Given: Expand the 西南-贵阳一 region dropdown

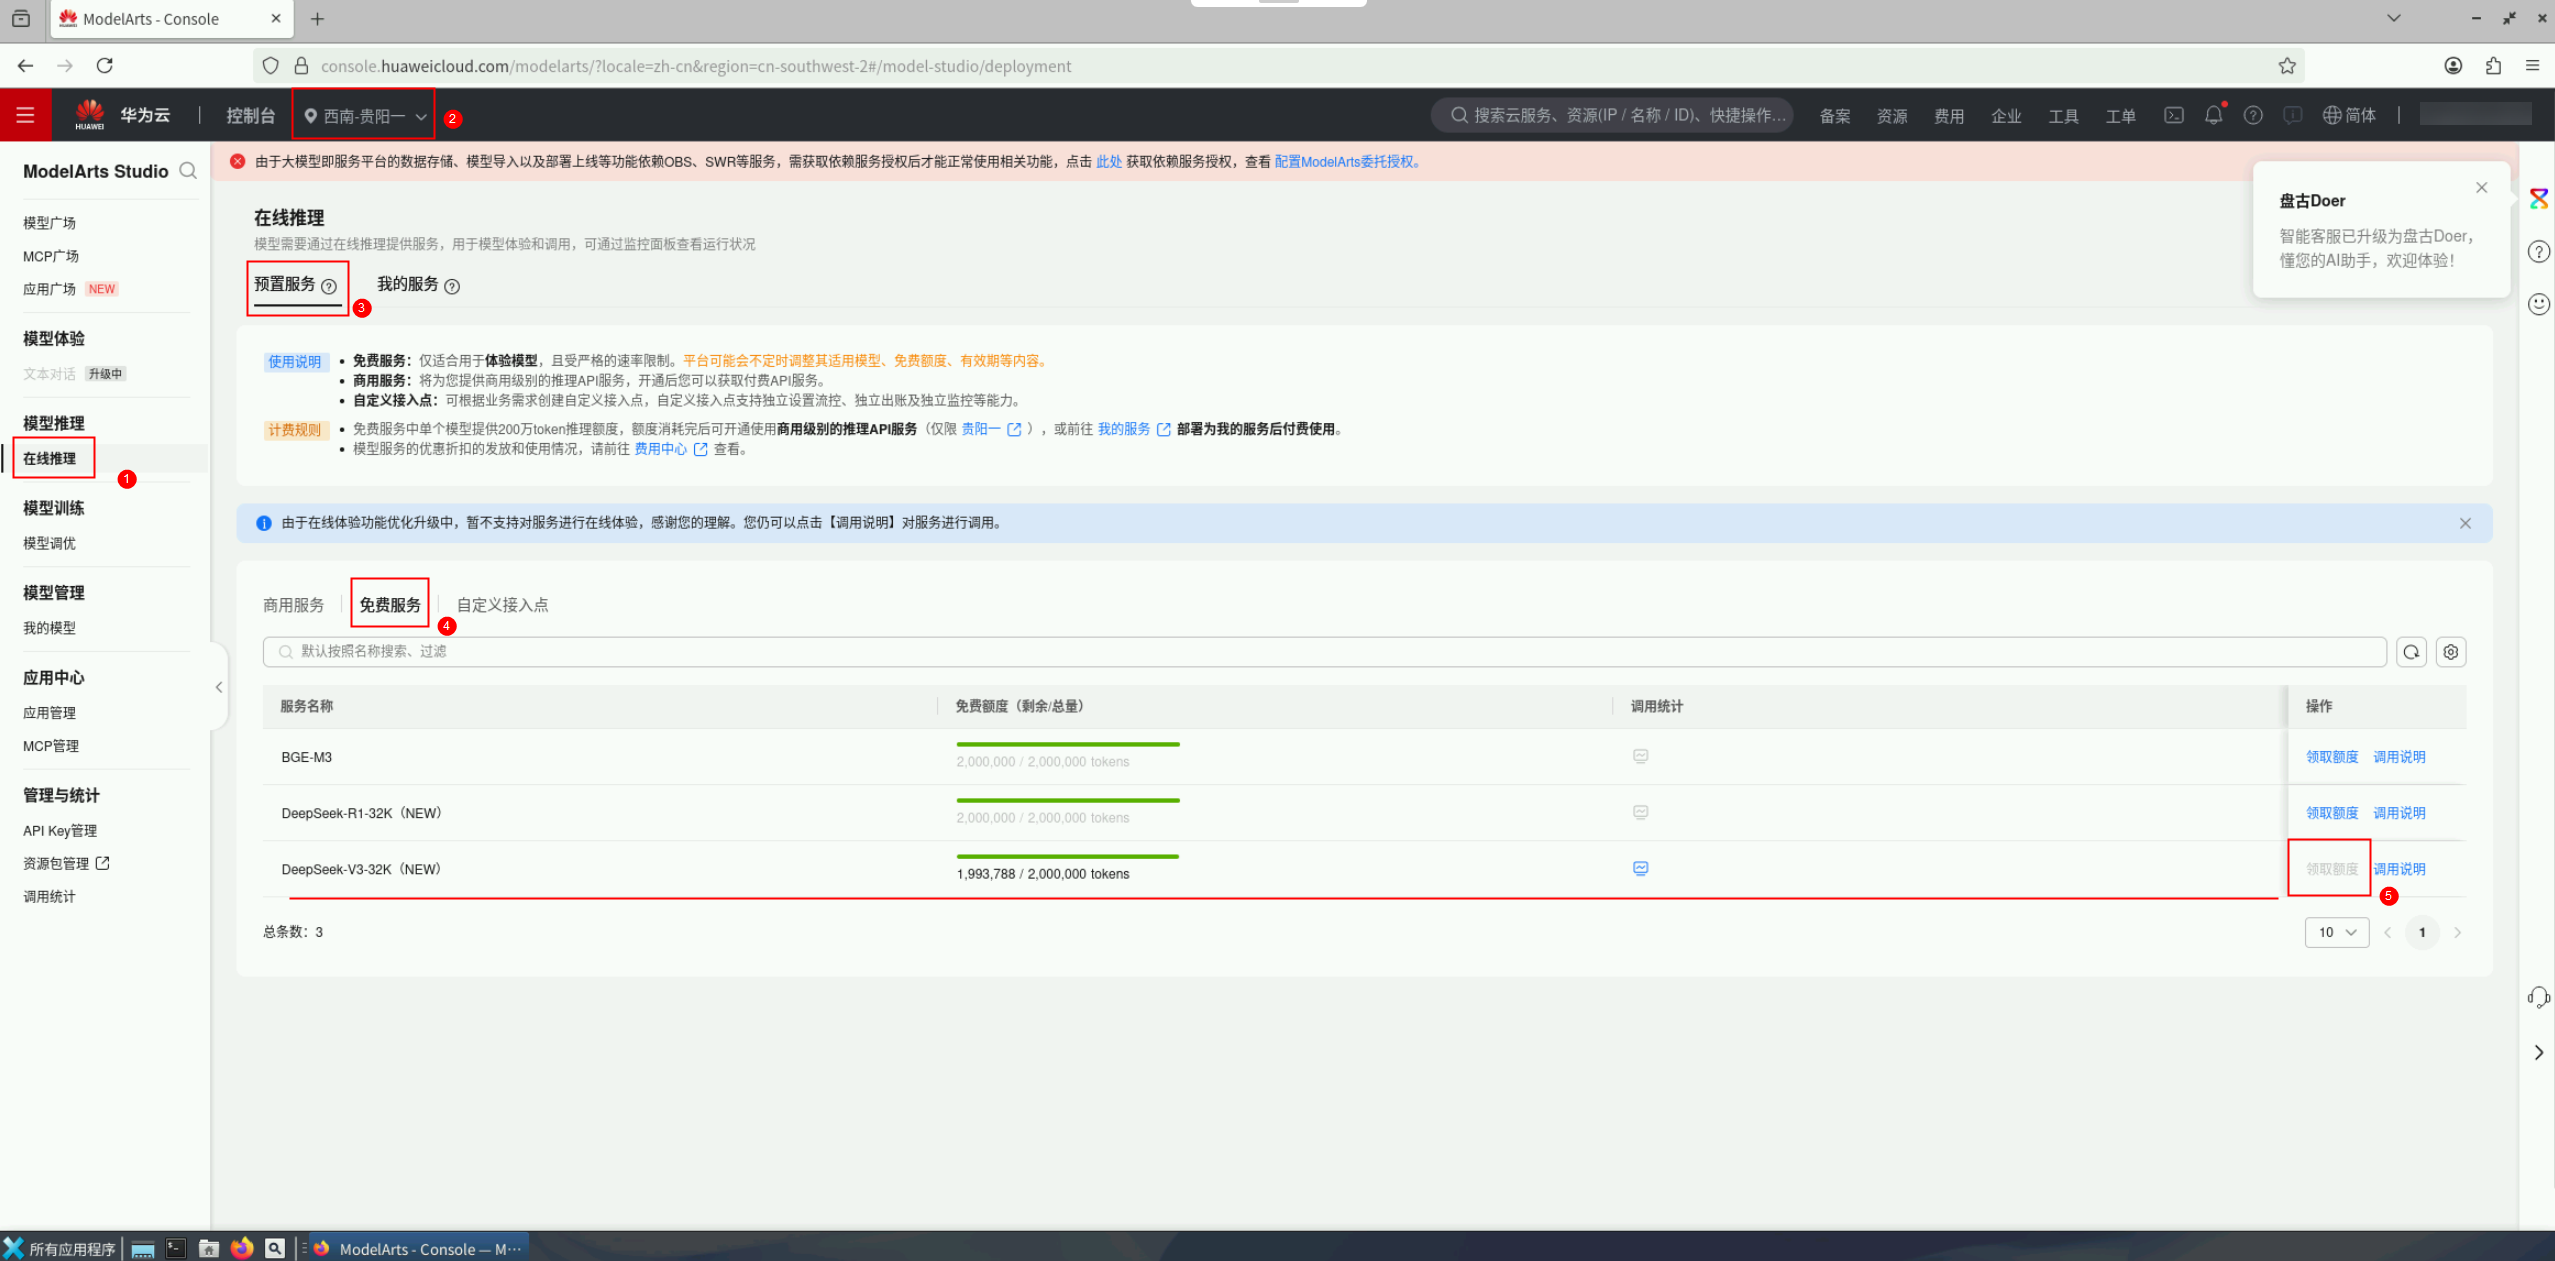Looking at the screenshot, I should coord(364,116).
